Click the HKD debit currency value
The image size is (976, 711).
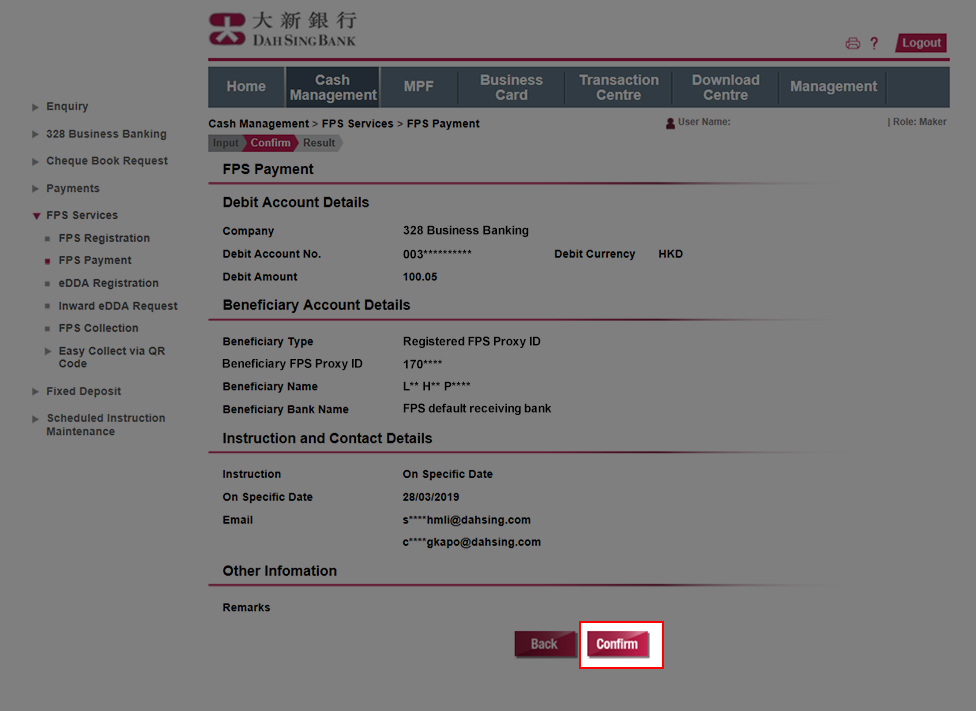pyautogui.click(x=670, y=254)
